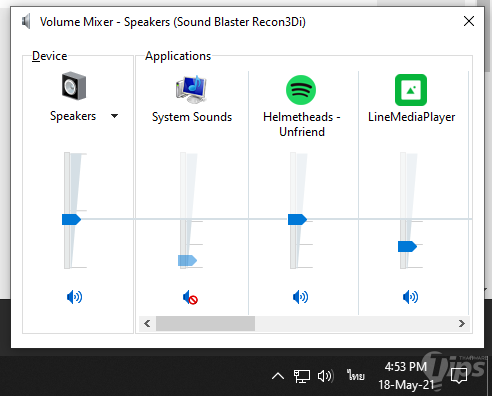This screenshot has width=492, height=396.
Task: Click the left arrow of applications scrollbar
Action: pos(147,323)
